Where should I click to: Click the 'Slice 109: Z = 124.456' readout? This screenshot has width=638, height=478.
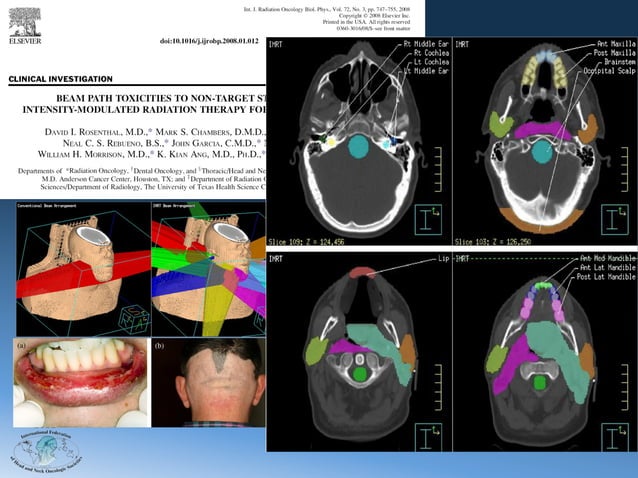pos(306,242)
